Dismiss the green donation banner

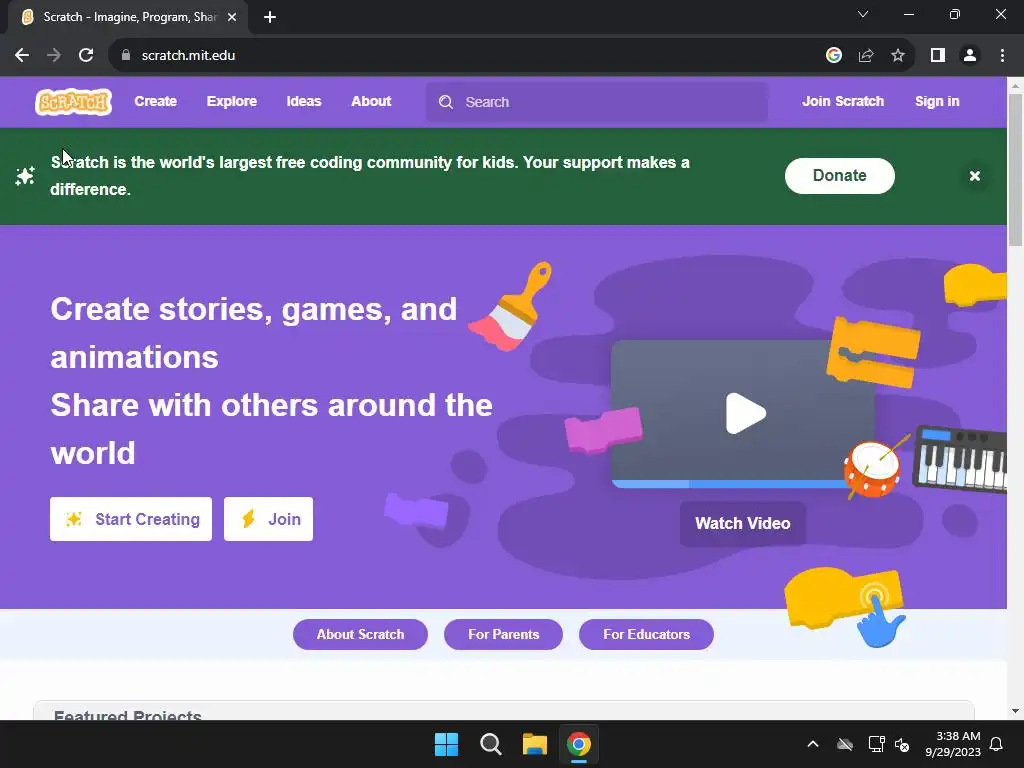point(975,176)
